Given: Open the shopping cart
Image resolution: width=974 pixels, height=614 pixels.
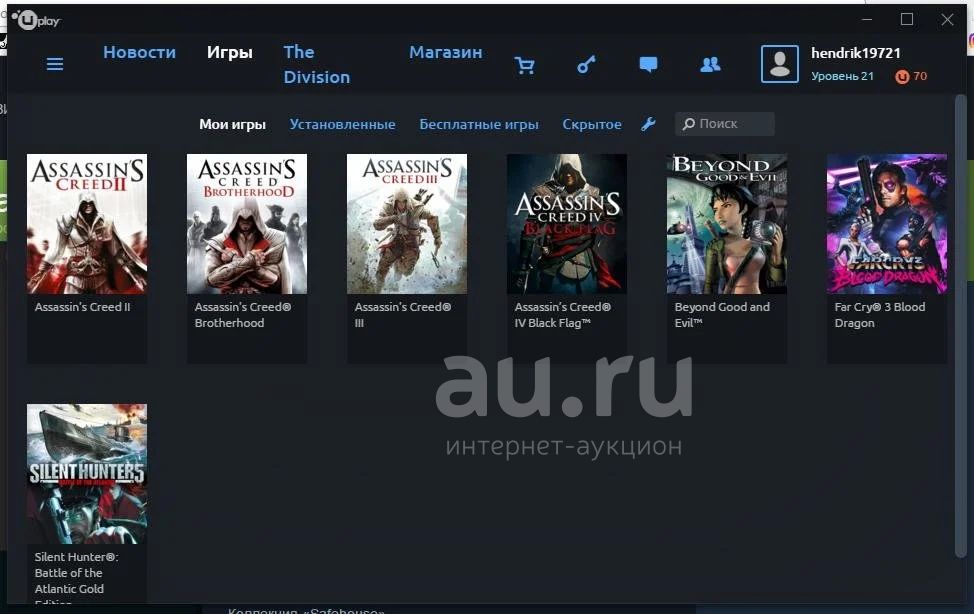Looking at the screenshot, I should point(525,65).
